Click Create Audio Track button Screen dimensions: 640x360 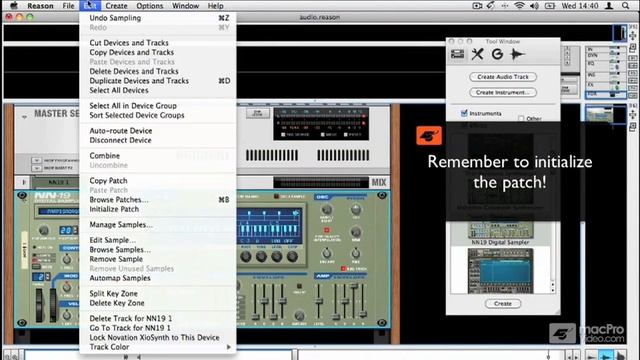click(x=503, y=77)
